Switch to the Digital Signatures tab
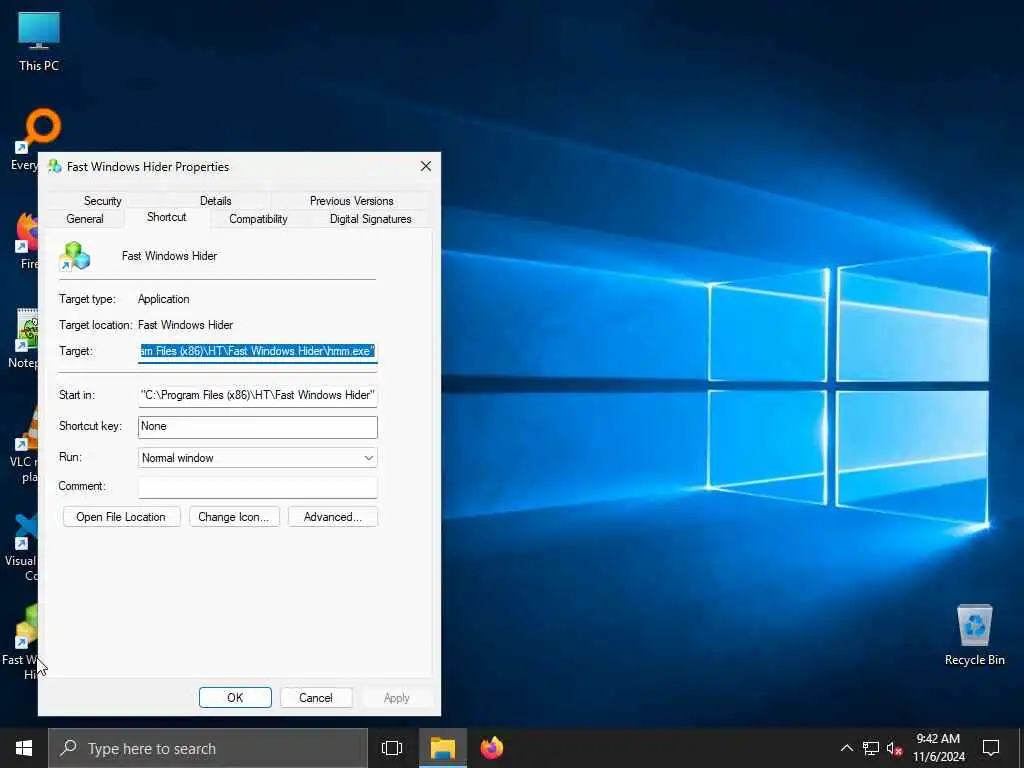This screenshot has height=768, width=1024. pyautogui.click(x=370, y=219)
